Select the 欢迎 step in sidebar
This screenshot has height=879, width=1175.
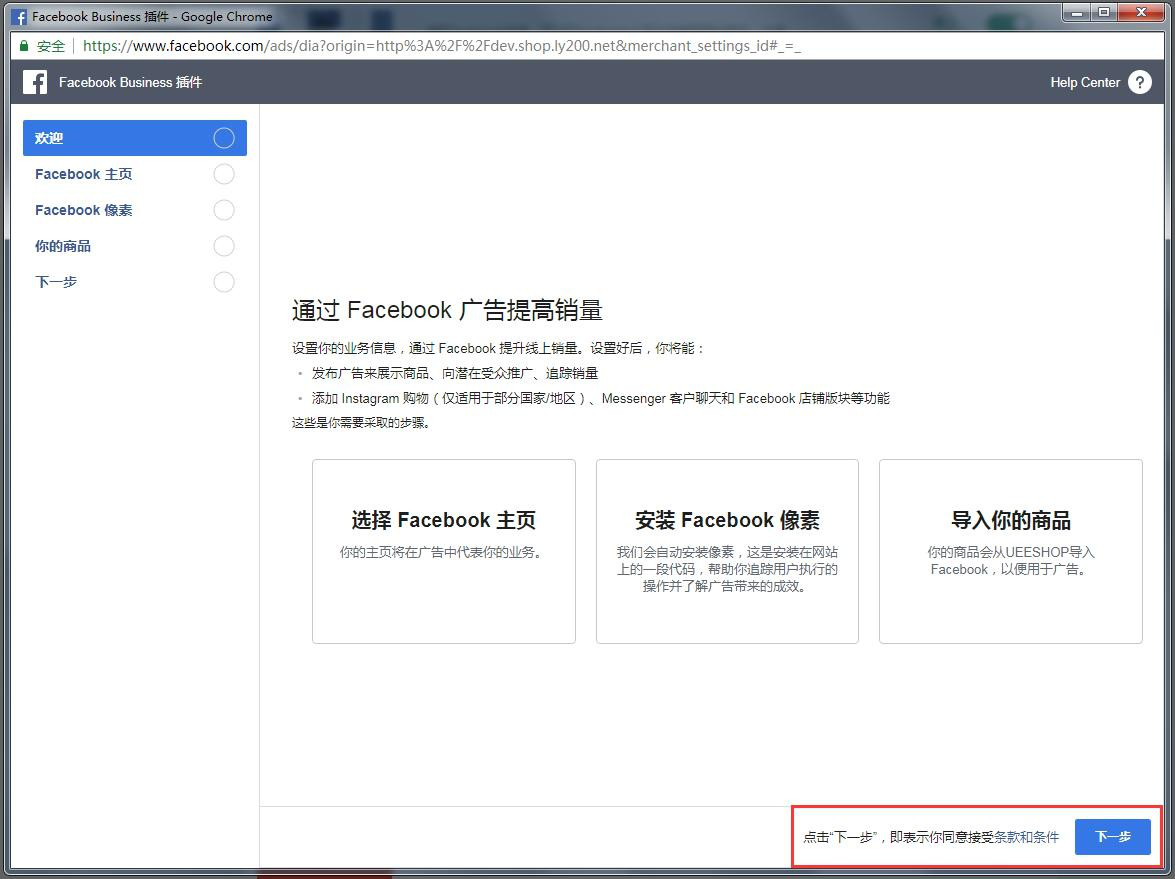click(135, 138)
